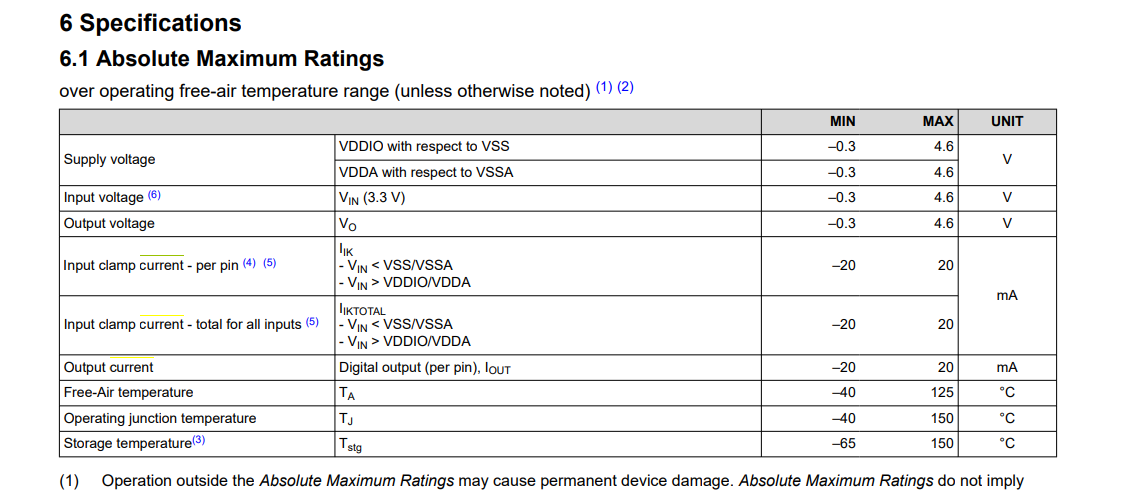Select the MIN column header
The width and height of the screenshot is (1127, 491).
pyautogui.click(x=842, y=121)
